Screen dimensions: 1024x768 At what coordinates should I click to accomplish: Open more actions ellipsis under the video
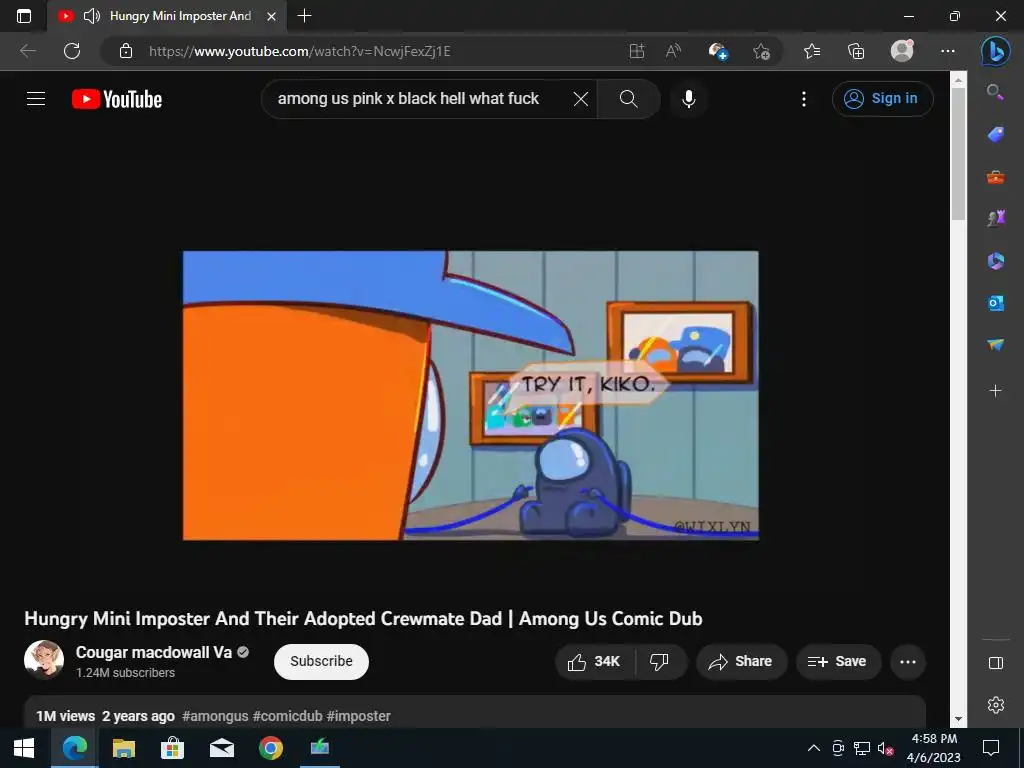[908, 662]
